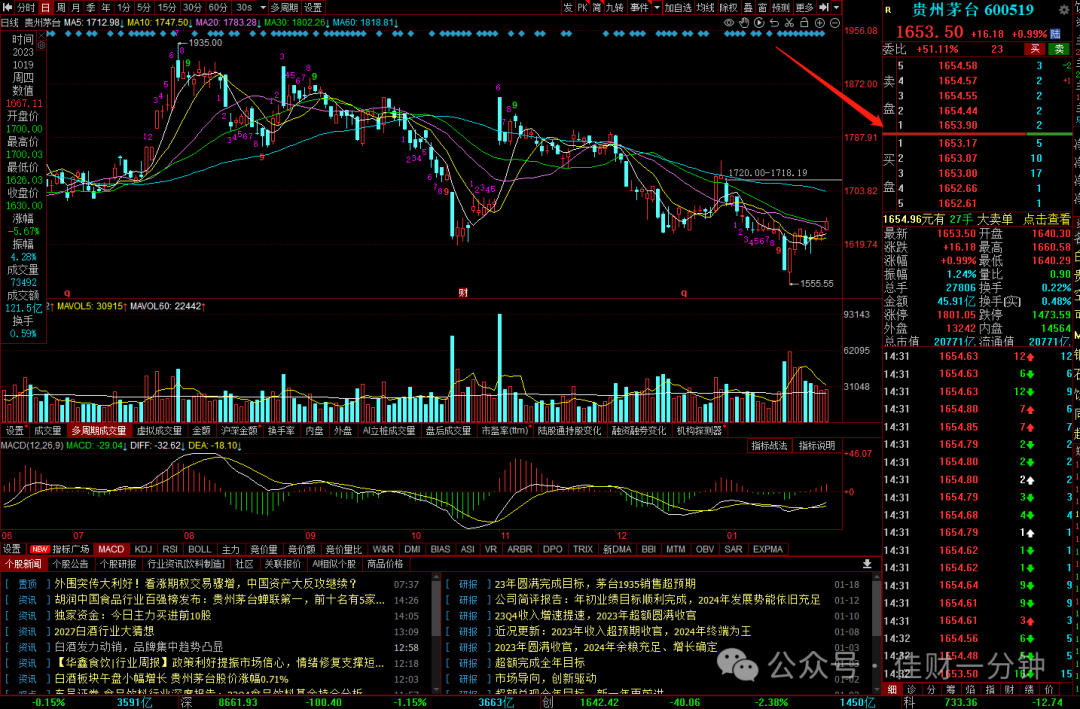Select the 周 weekly period tab
The width and height of the screenshot is (1080, 709).
pos(61,7)
